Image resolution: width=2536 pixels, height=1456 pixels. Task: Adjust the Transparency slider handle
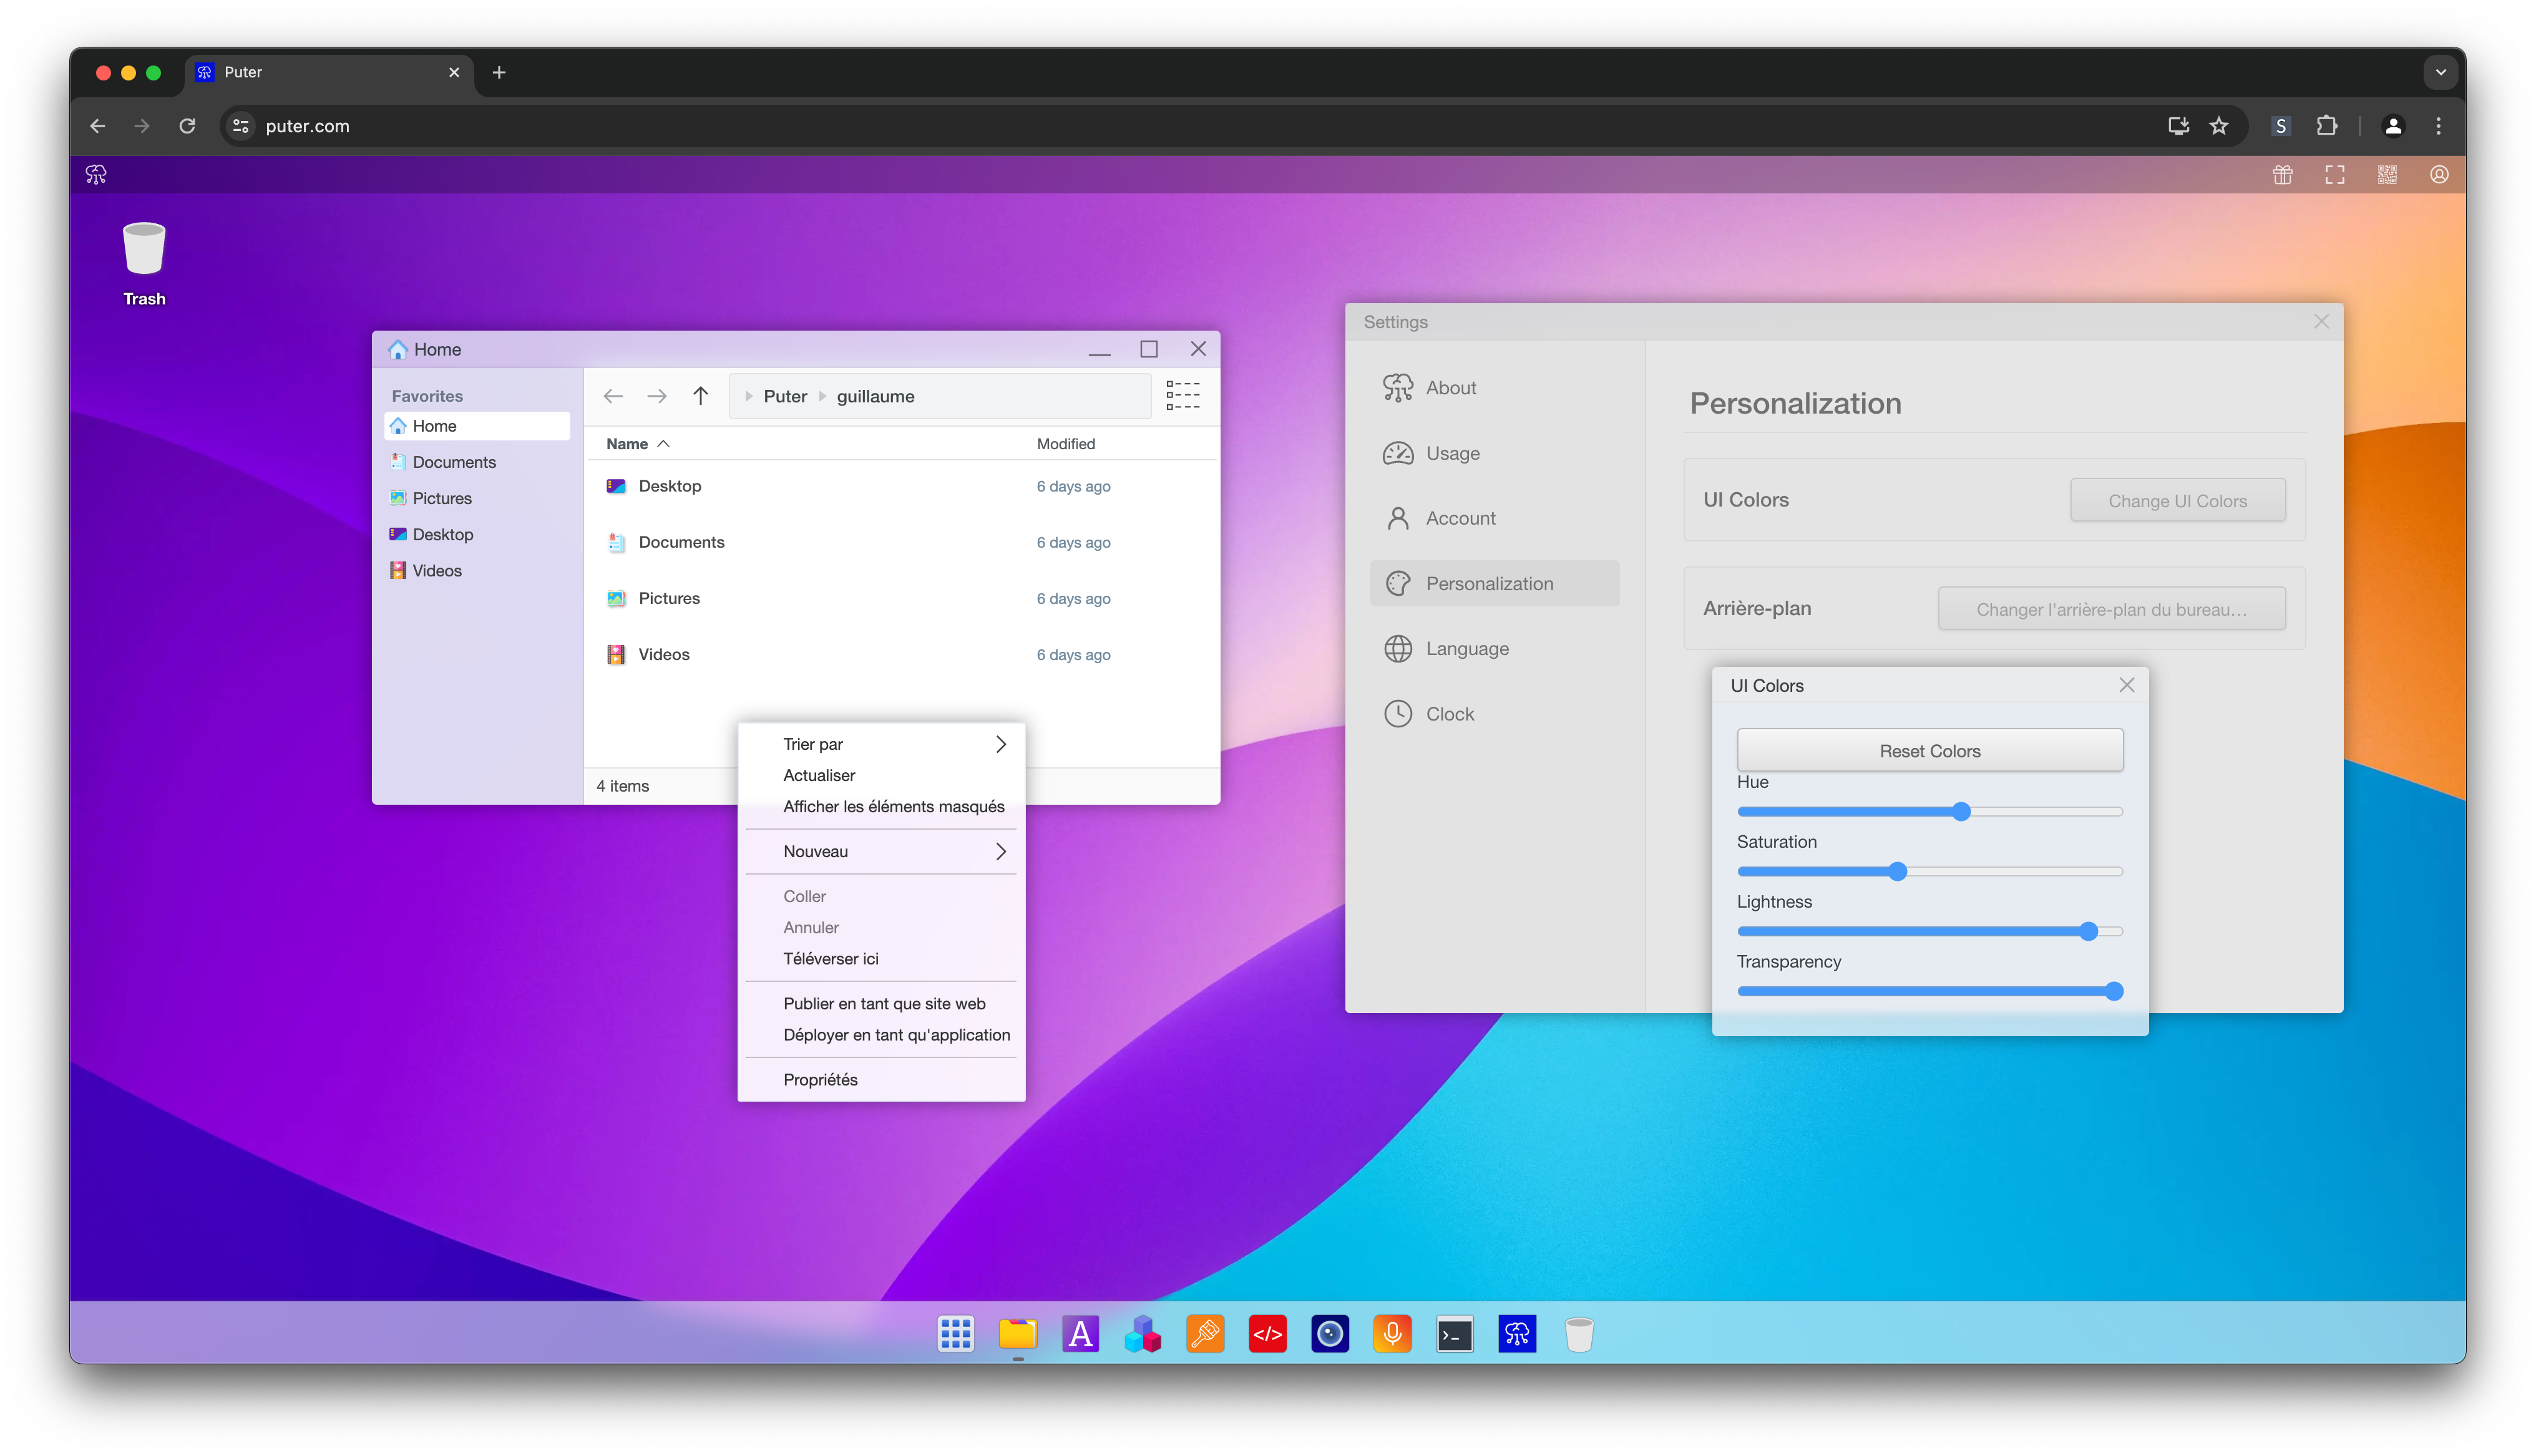tap(2113, 991)
